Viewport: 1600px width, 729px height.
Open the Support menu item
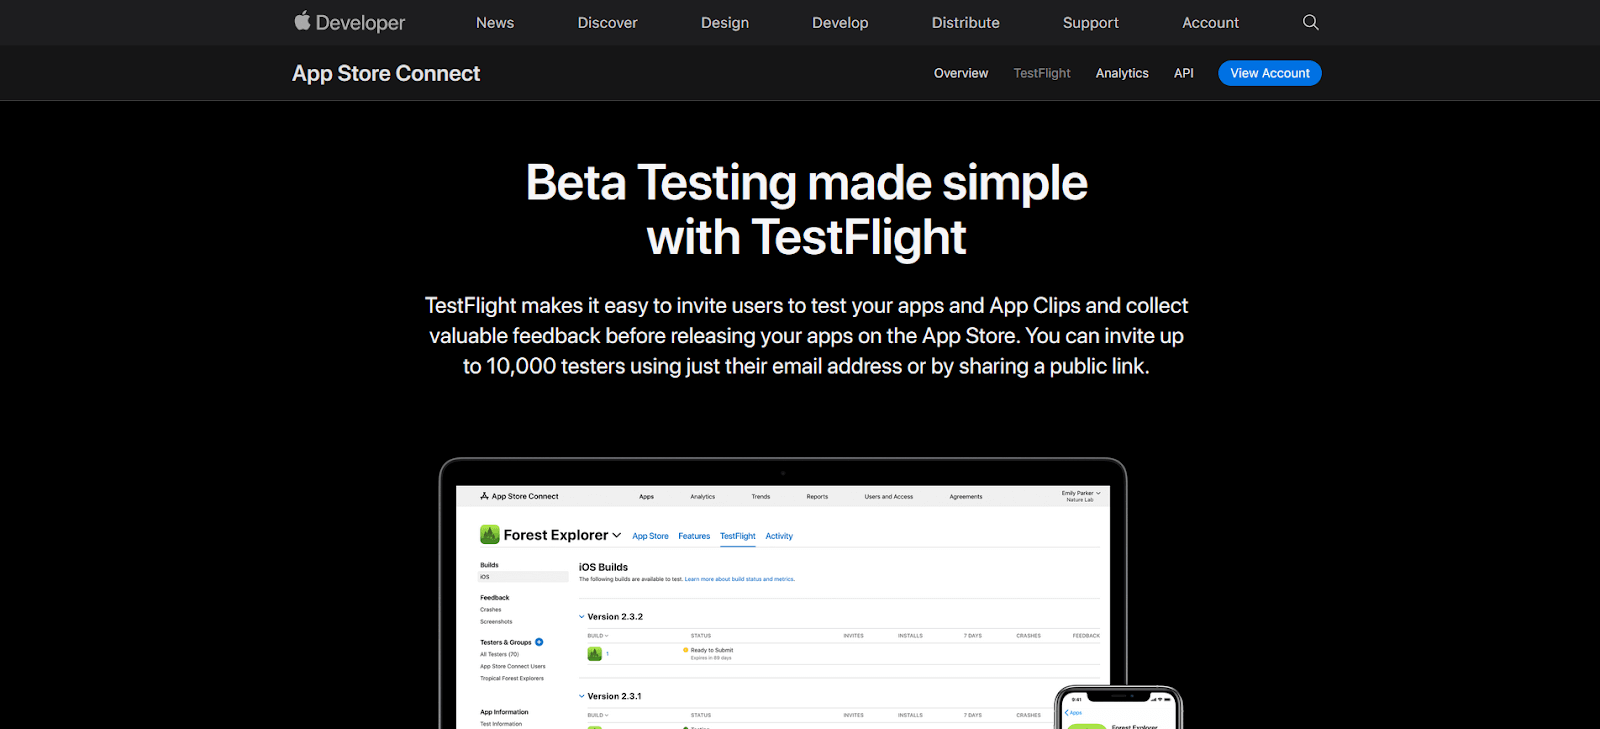(1091, 22)
